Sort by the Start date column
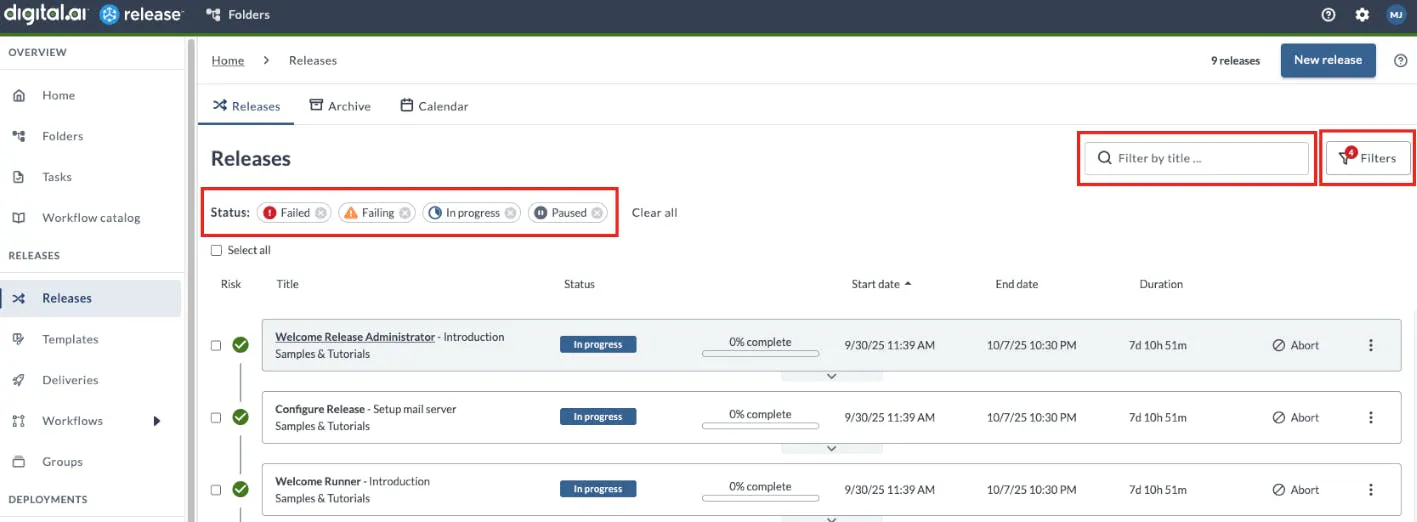Screen dimensions: 1417x522 pos(881,284)
